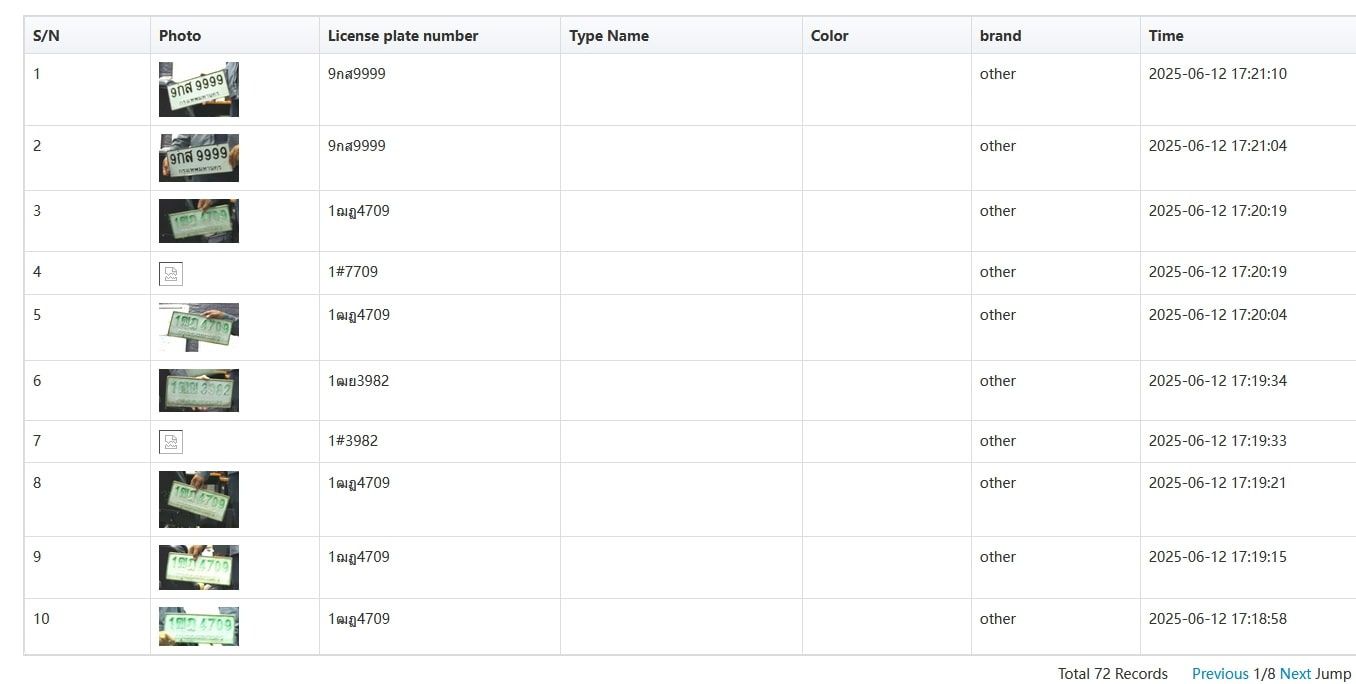Click the Time column header
Image resolution: width=1356 pixels, height=684 pixels.
[x=1166, y=36]
